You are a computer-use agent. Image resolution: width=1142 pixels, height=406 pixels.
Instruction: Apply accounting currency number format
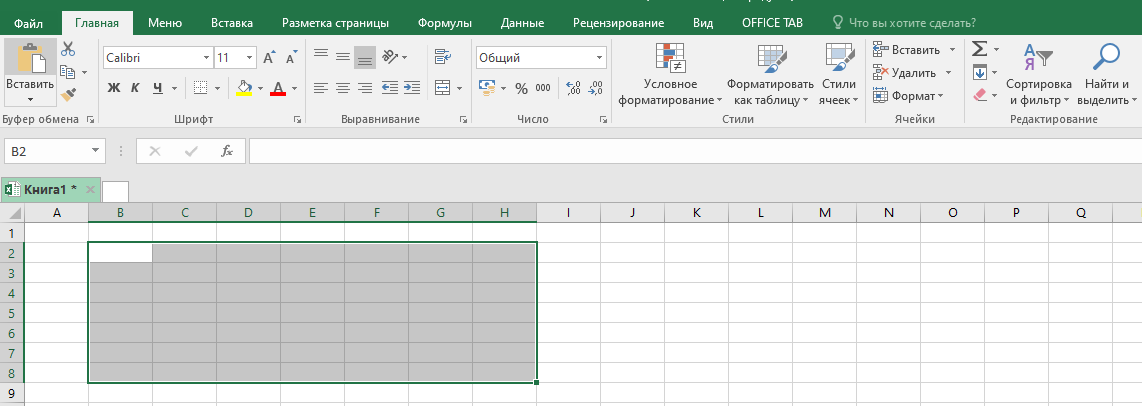click(487, 88)
